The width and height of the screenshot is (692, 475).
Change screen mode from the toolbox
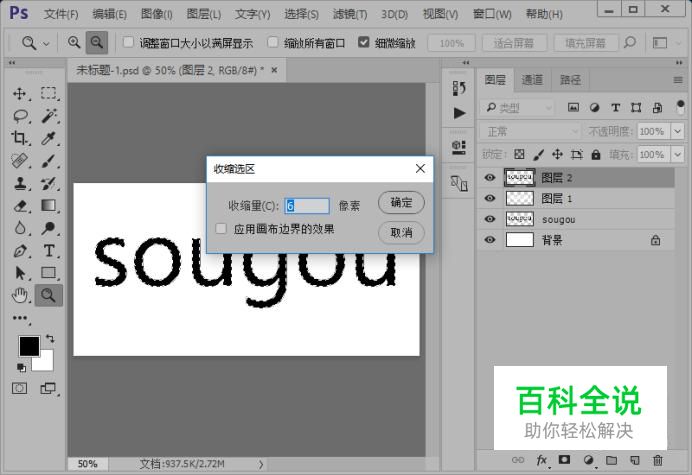48,388
